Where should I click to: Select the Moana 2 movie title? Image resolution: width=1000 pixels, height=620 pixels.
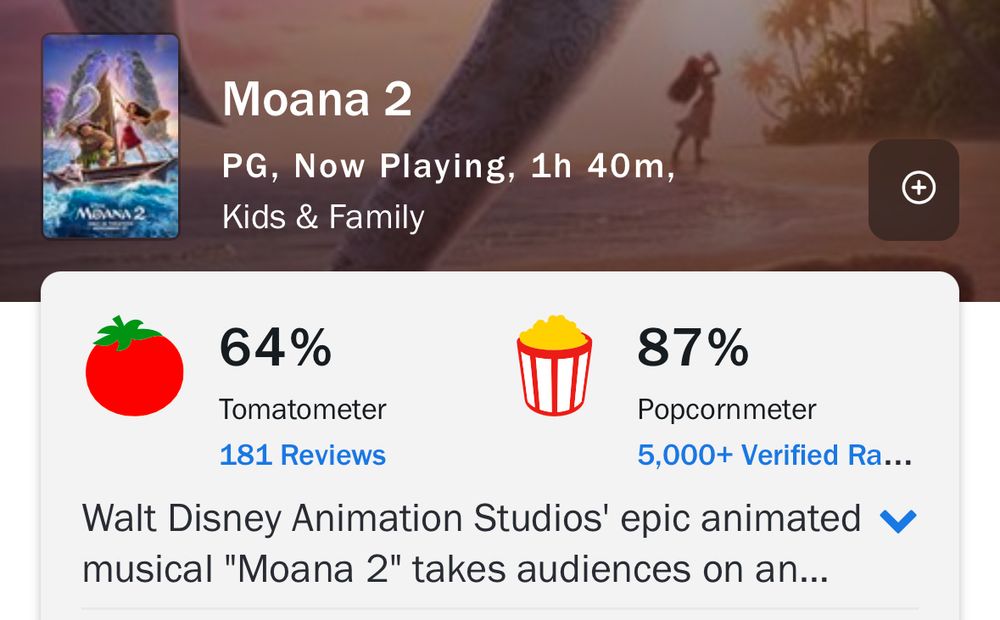click(316, 100)
